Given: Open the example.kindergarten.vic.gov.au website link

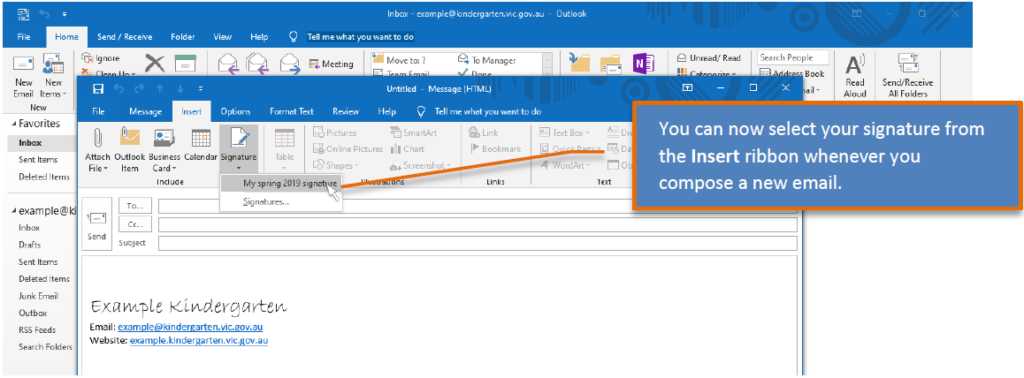Looking at the screenshot, I should 199,341.
